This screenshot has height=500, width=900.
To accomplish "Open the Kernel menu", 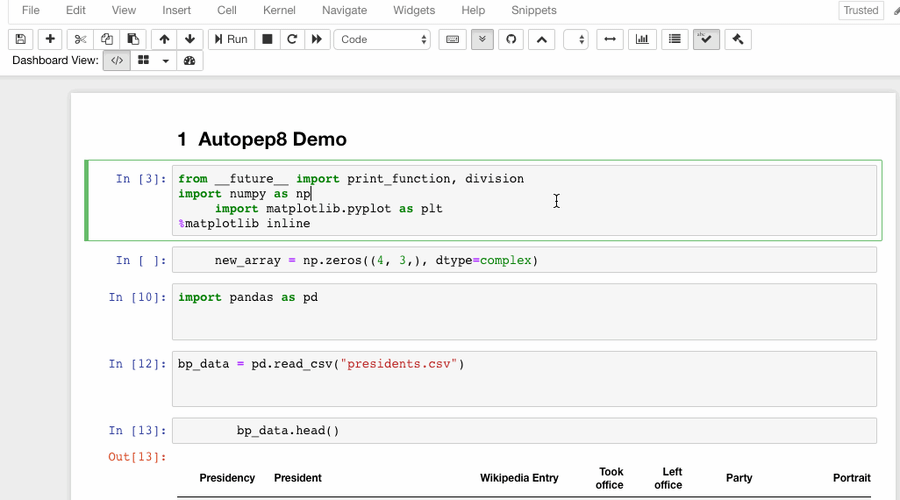I will (x=279, y=10).
